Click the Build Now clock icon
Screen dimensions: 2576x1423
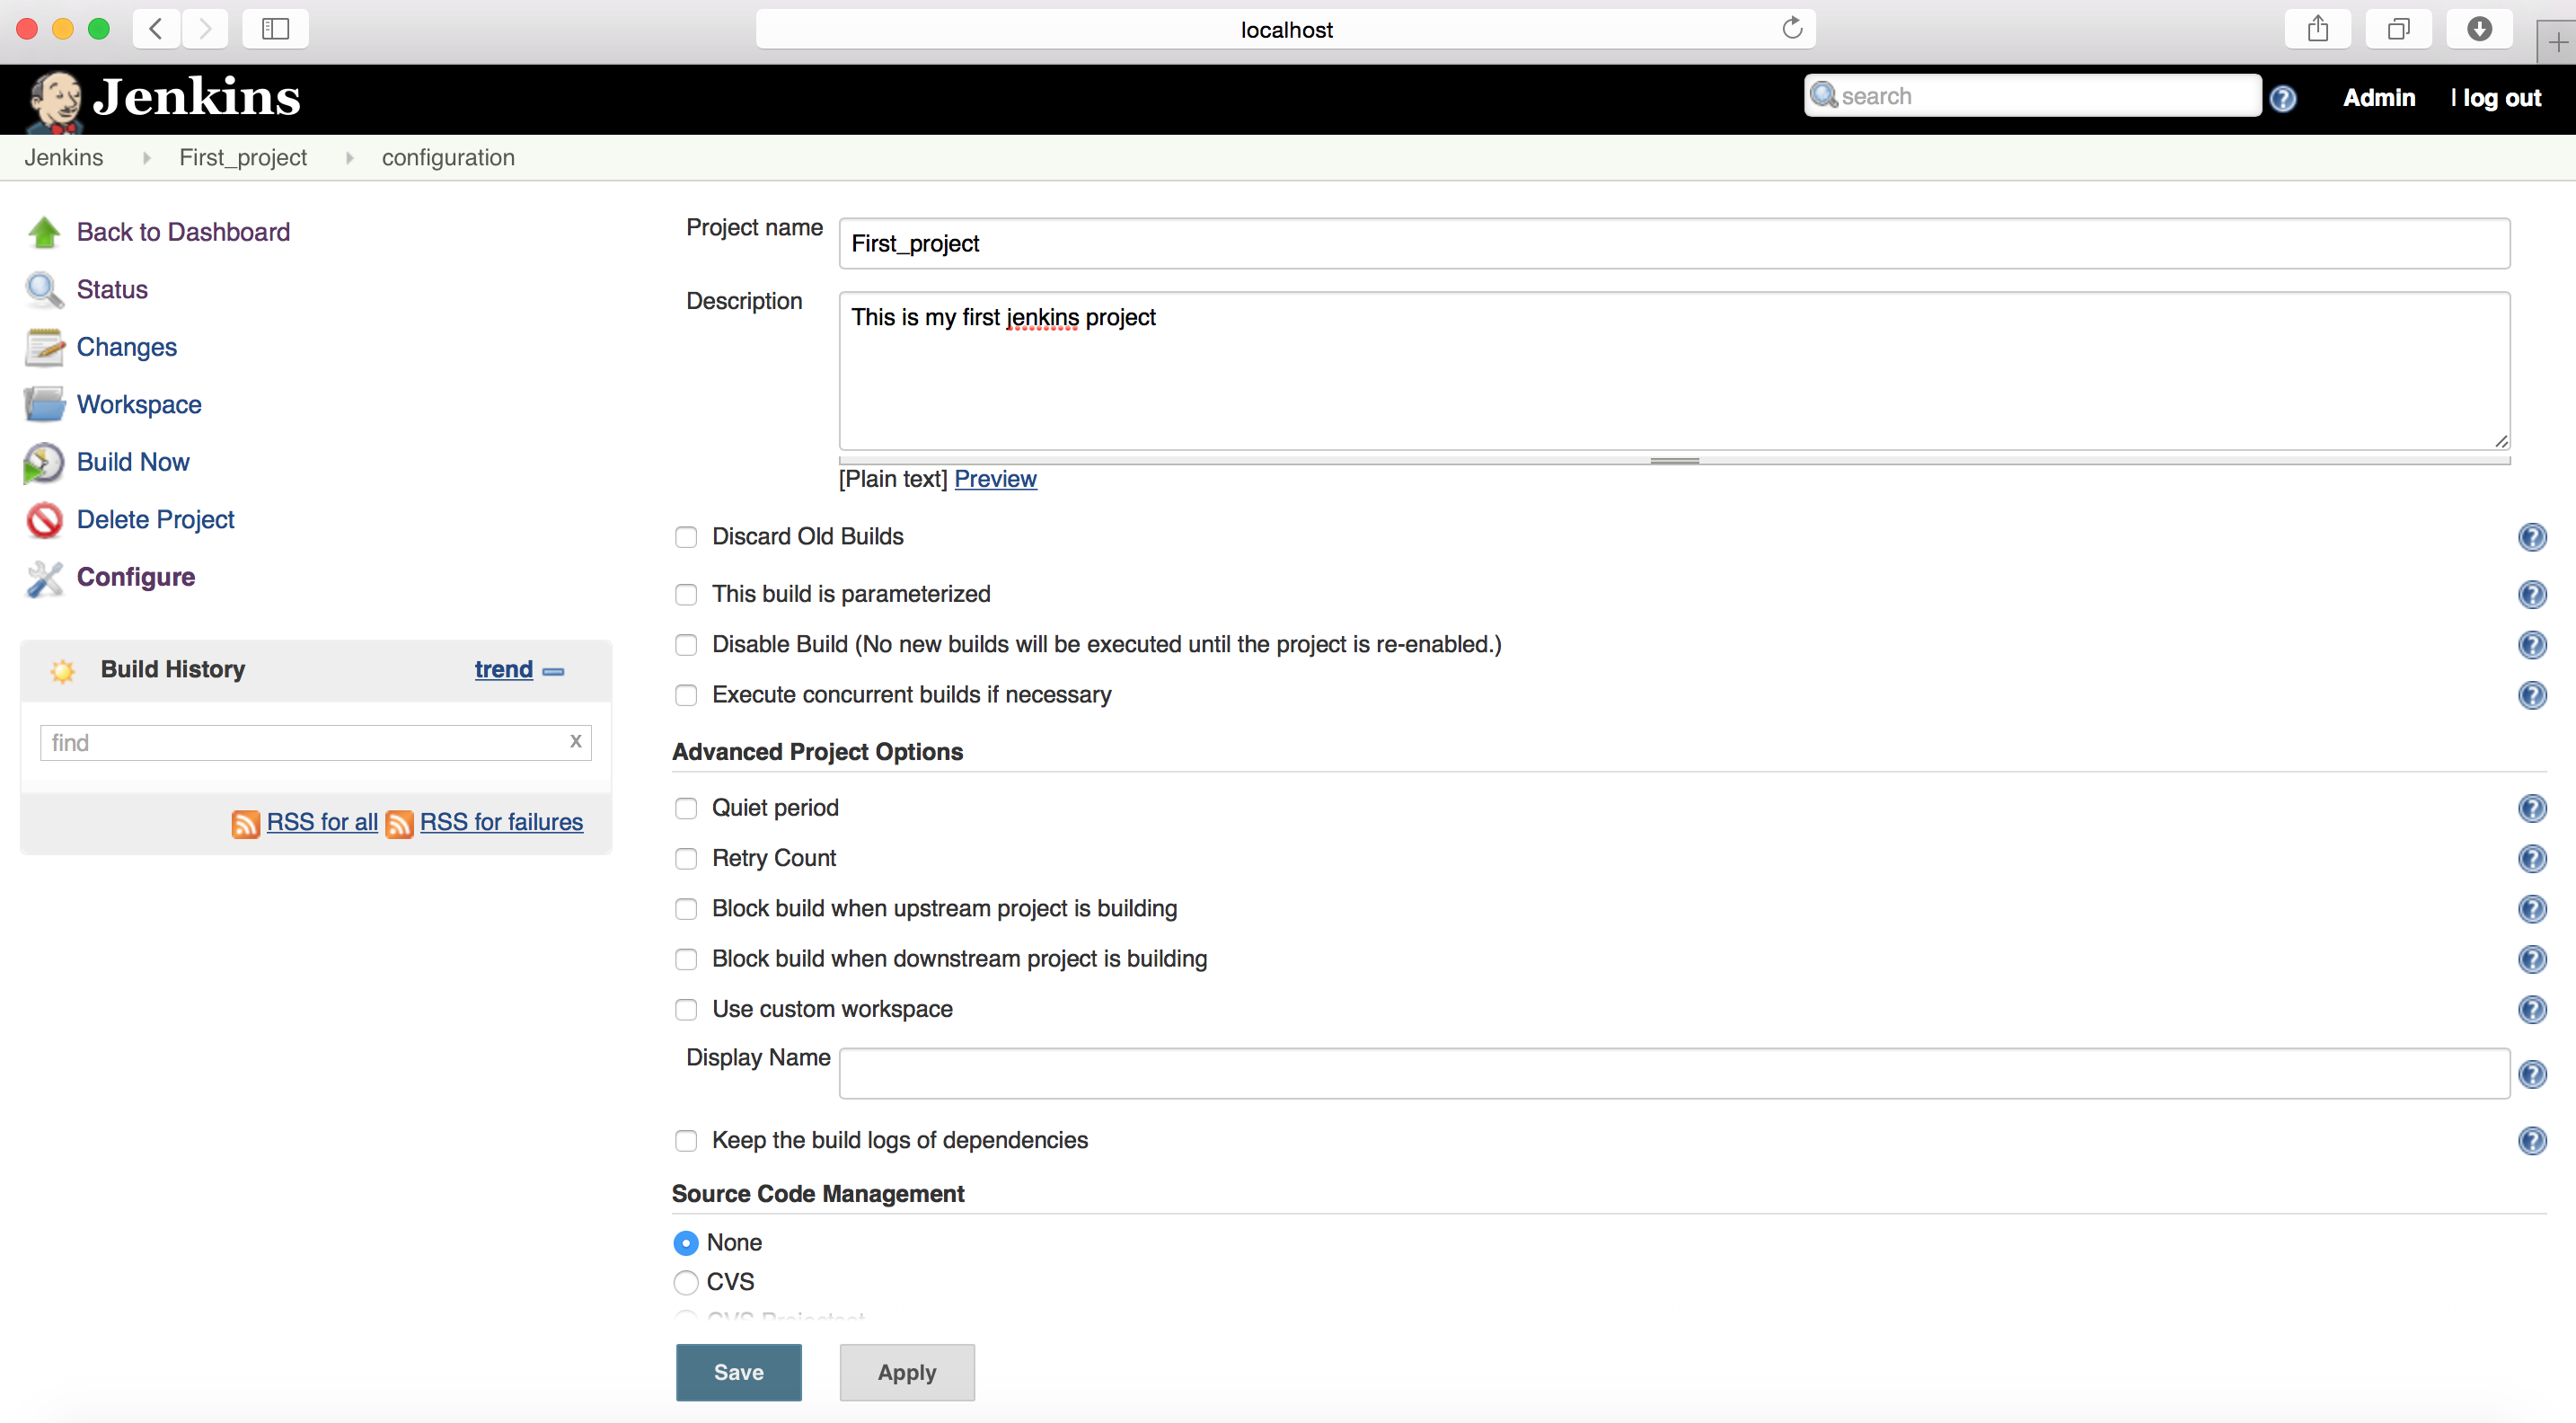click(x=44, y=462)
